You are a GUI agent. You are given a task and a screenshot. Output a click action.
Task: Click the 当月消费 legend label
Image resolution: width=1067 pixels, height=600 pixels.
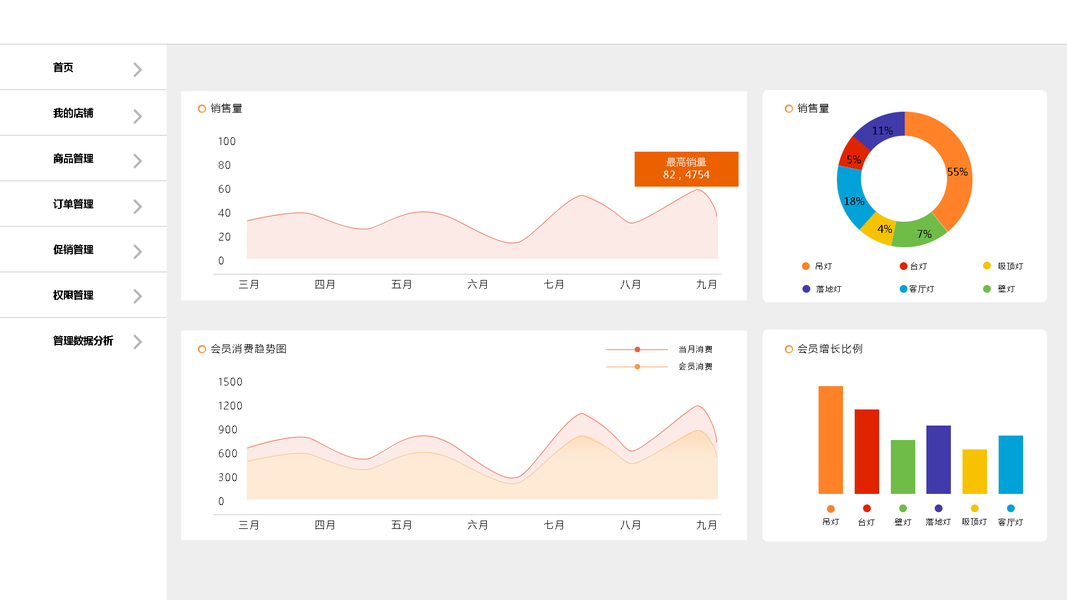tap(695, 350)
